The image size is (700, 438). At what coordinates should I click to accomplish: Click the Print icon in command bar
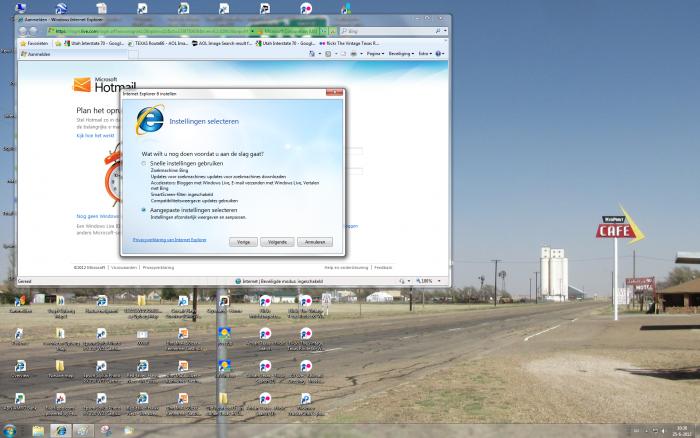(354, 54)
